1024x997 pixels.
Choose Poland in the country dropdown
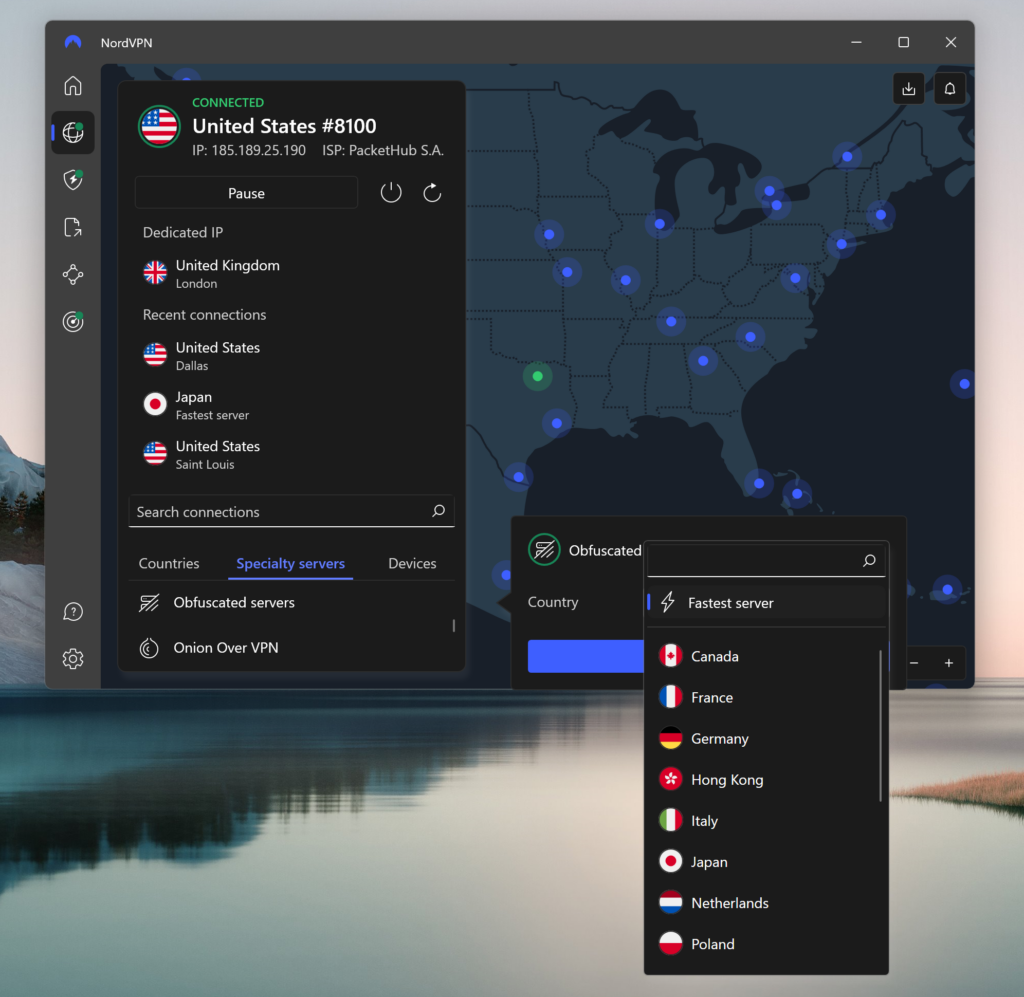tap(765, 944)
